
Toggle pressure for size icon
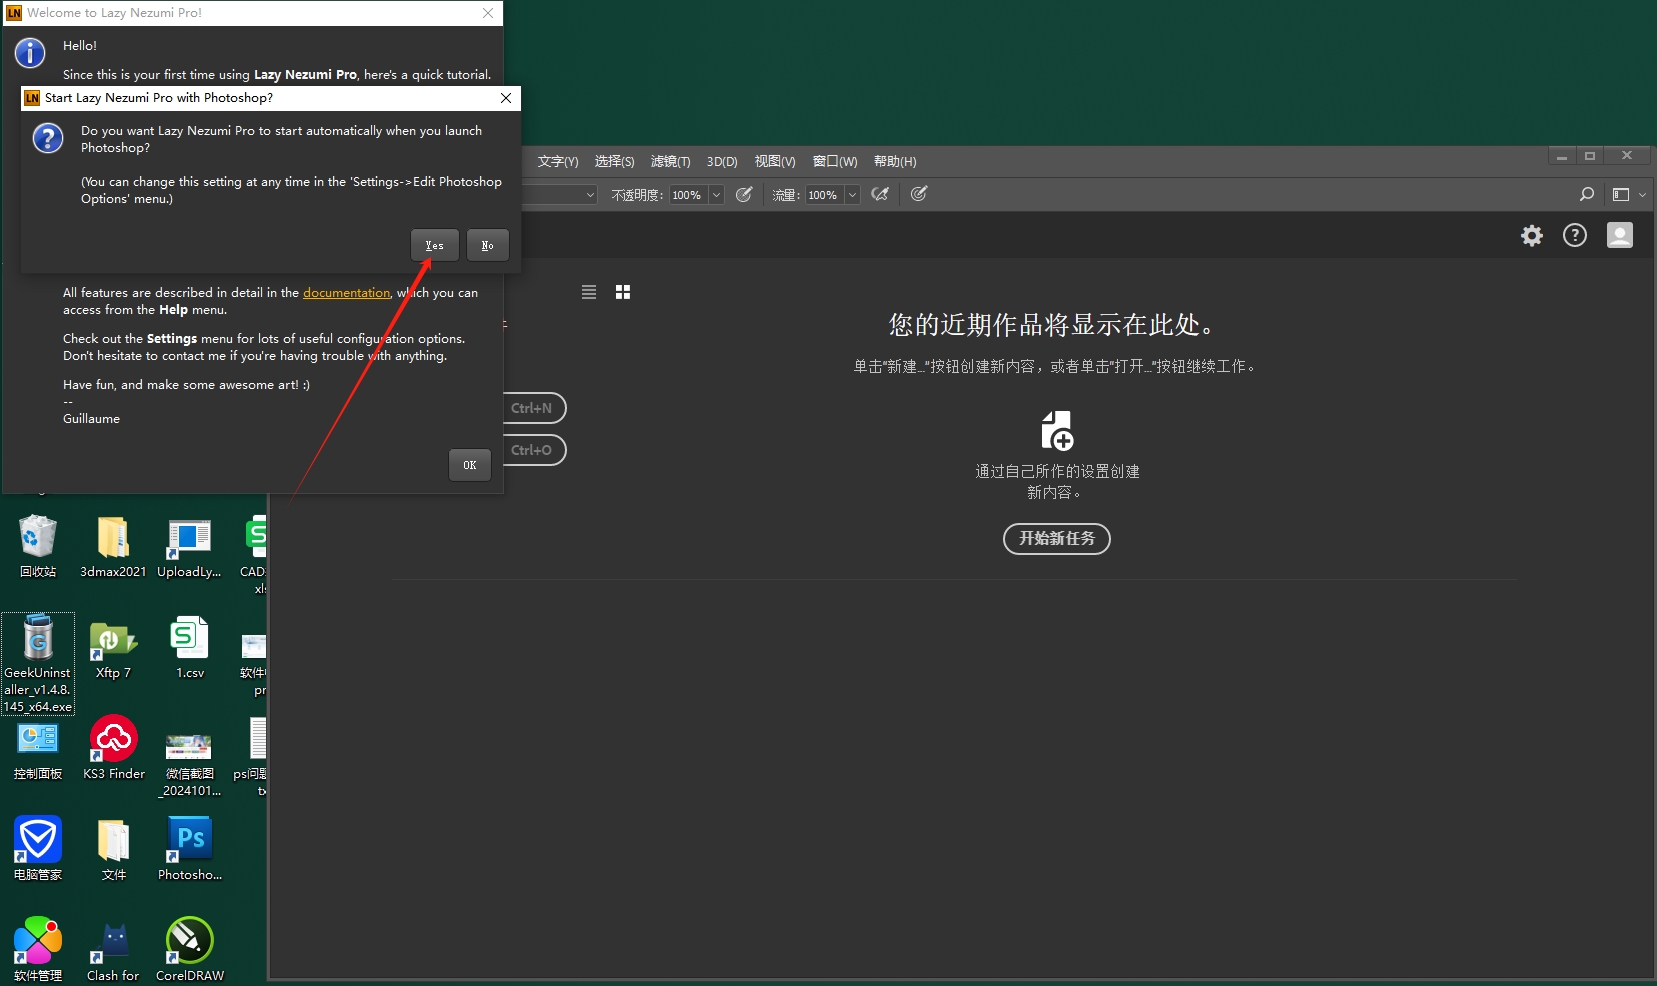point(919,194)
